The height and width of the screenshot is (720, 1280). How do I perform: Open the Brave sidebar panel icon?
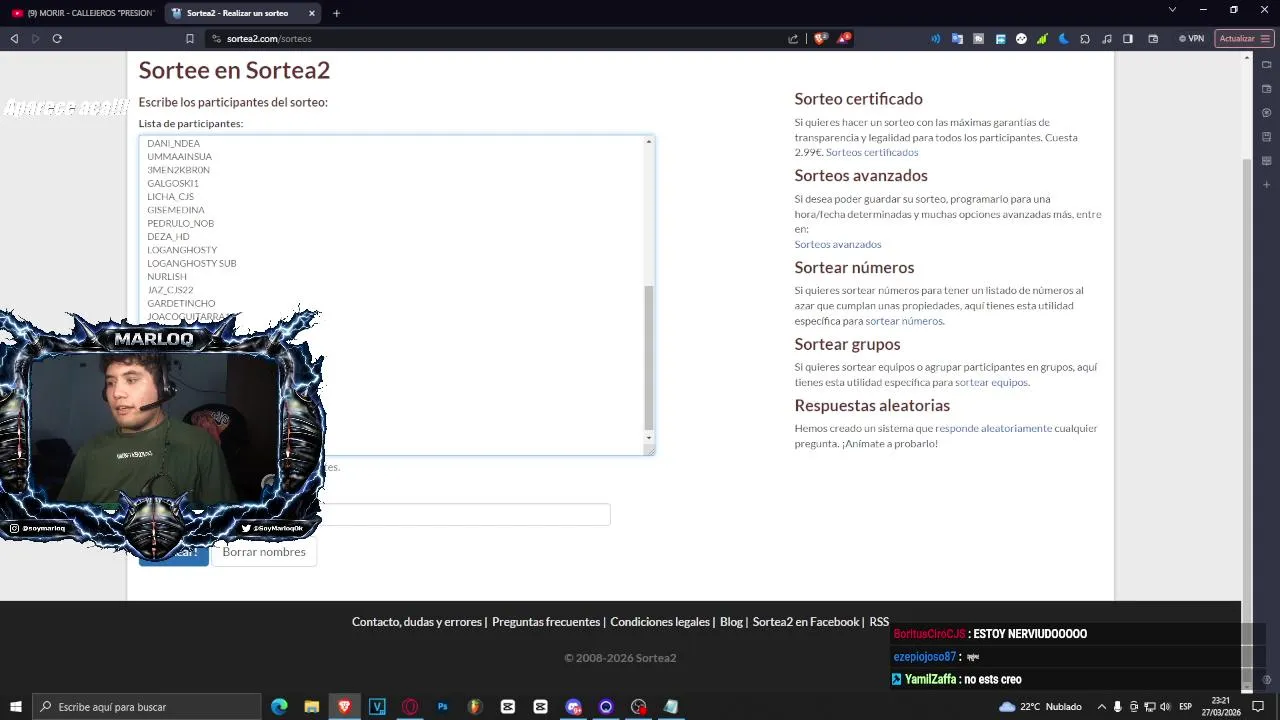click(x=1128, y=39)
